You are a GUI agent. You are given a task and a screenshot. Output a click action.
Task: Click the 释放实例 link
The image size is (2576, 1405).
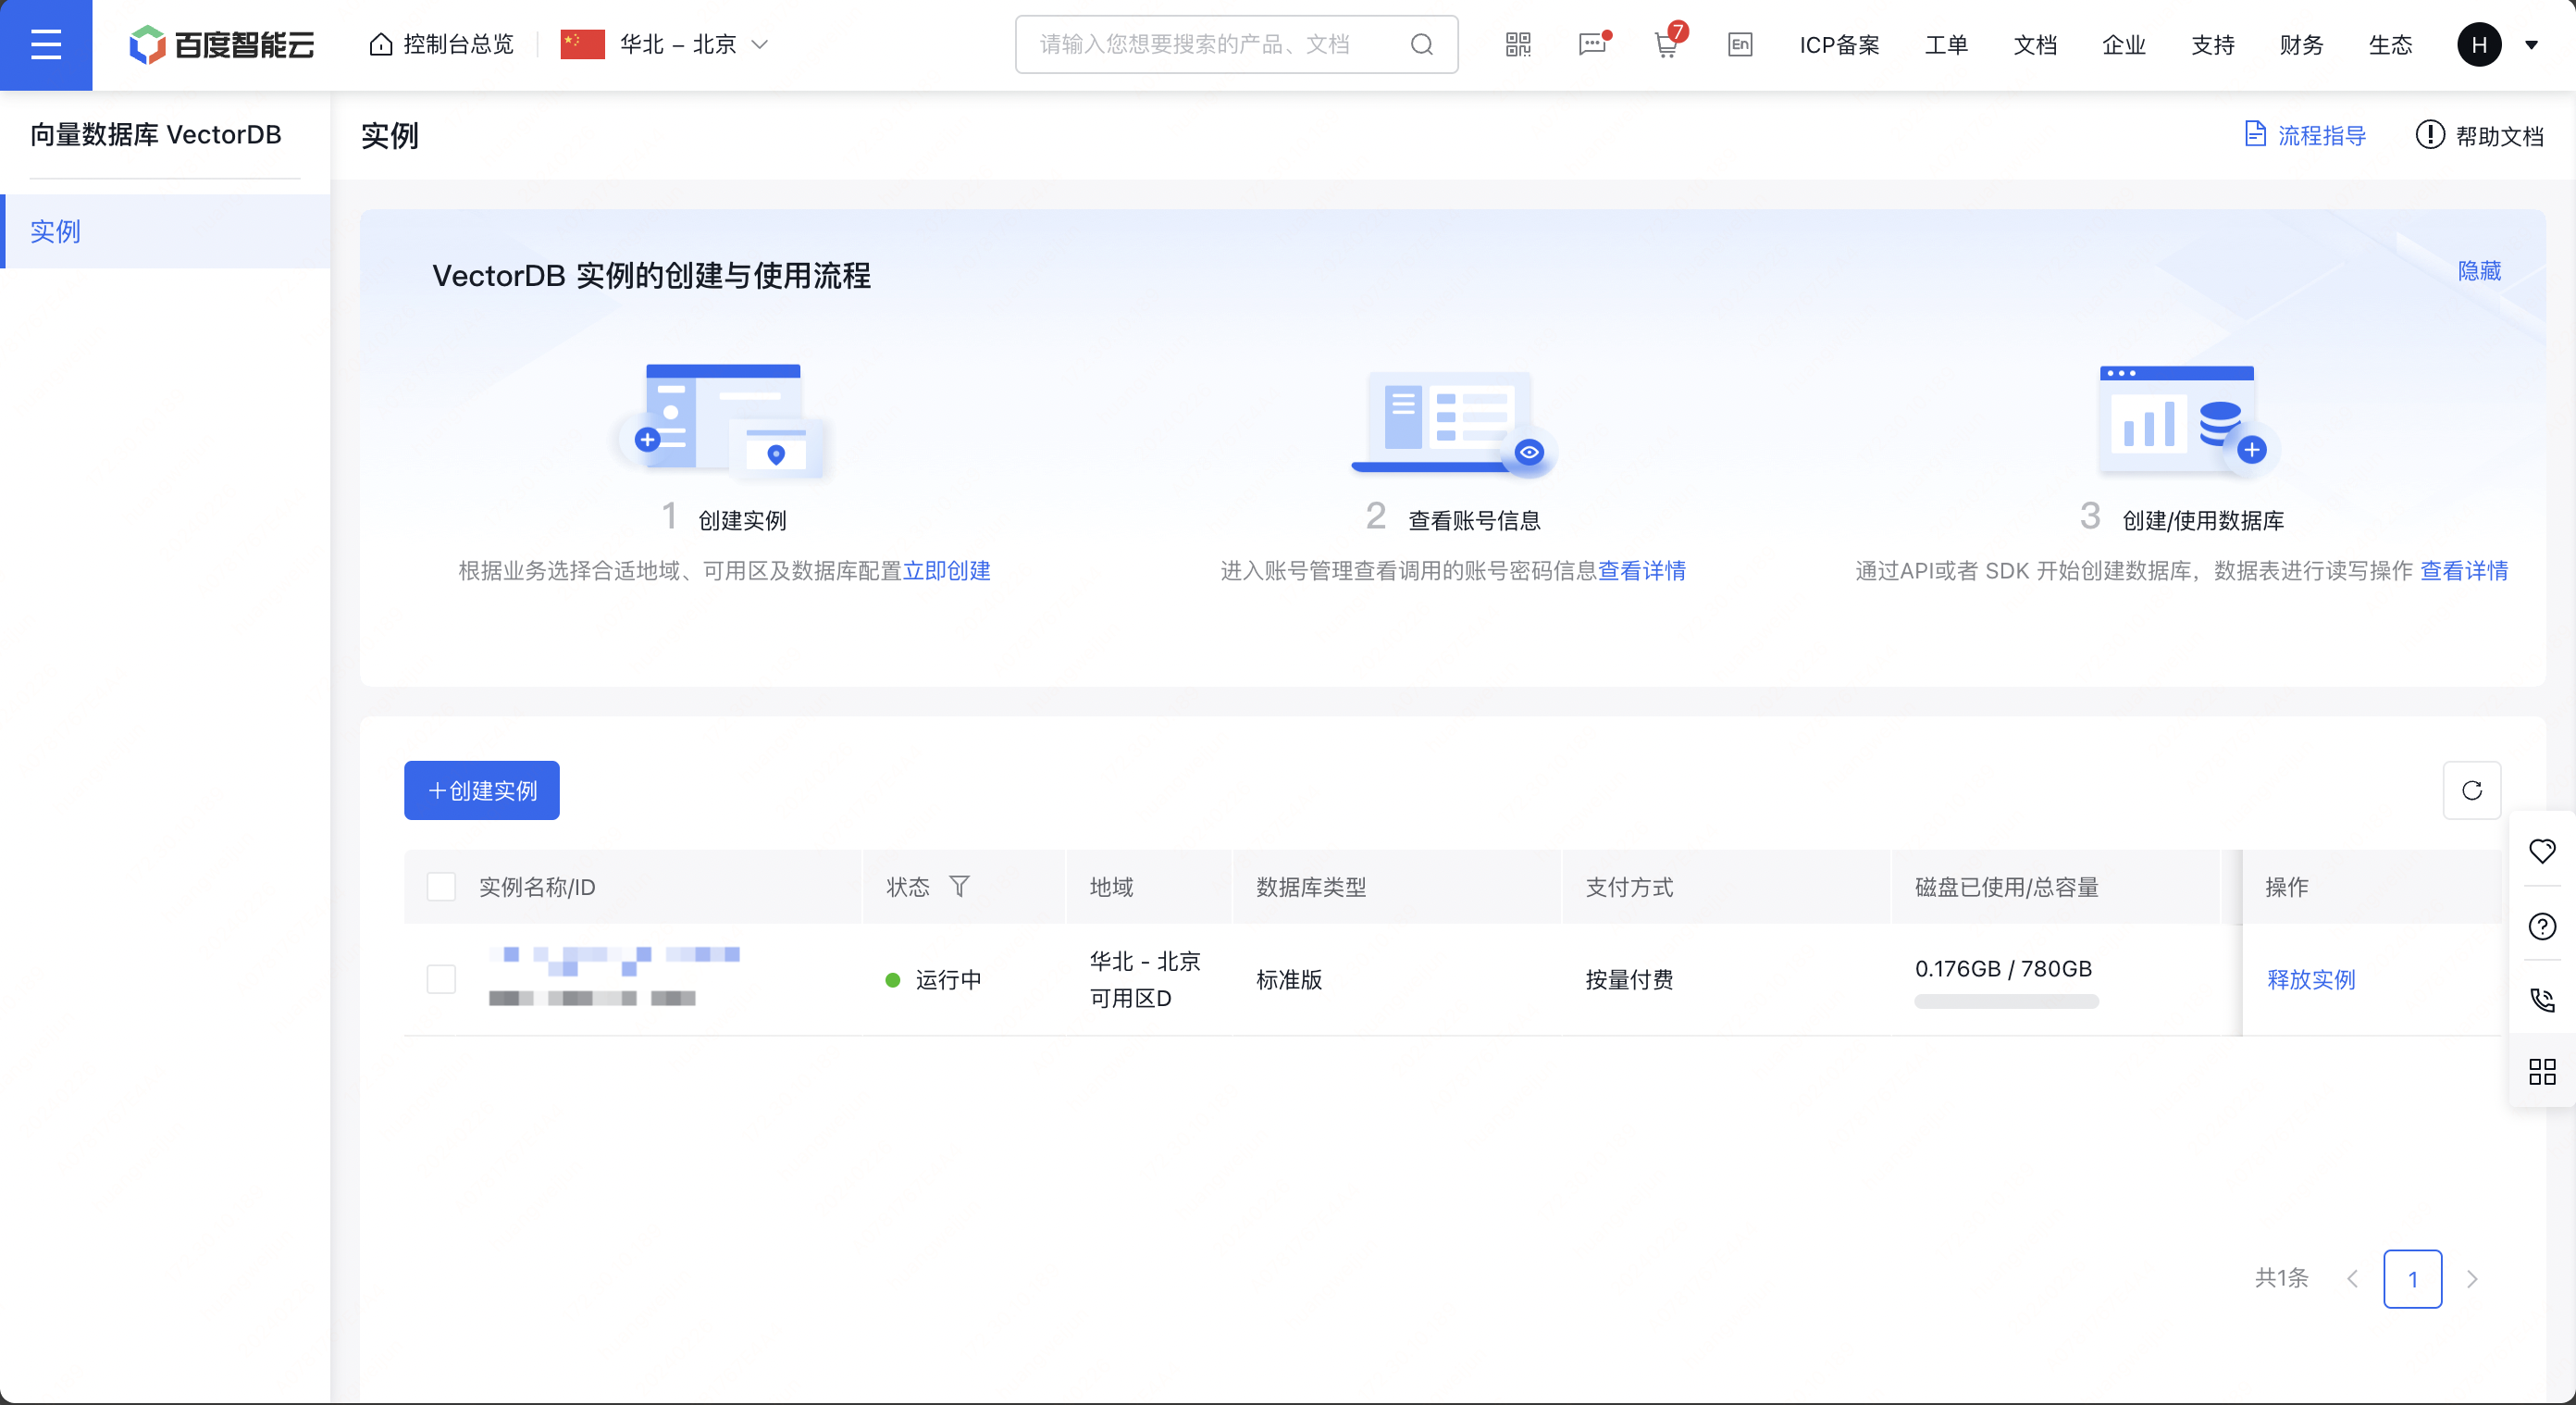coord(2310,979)
